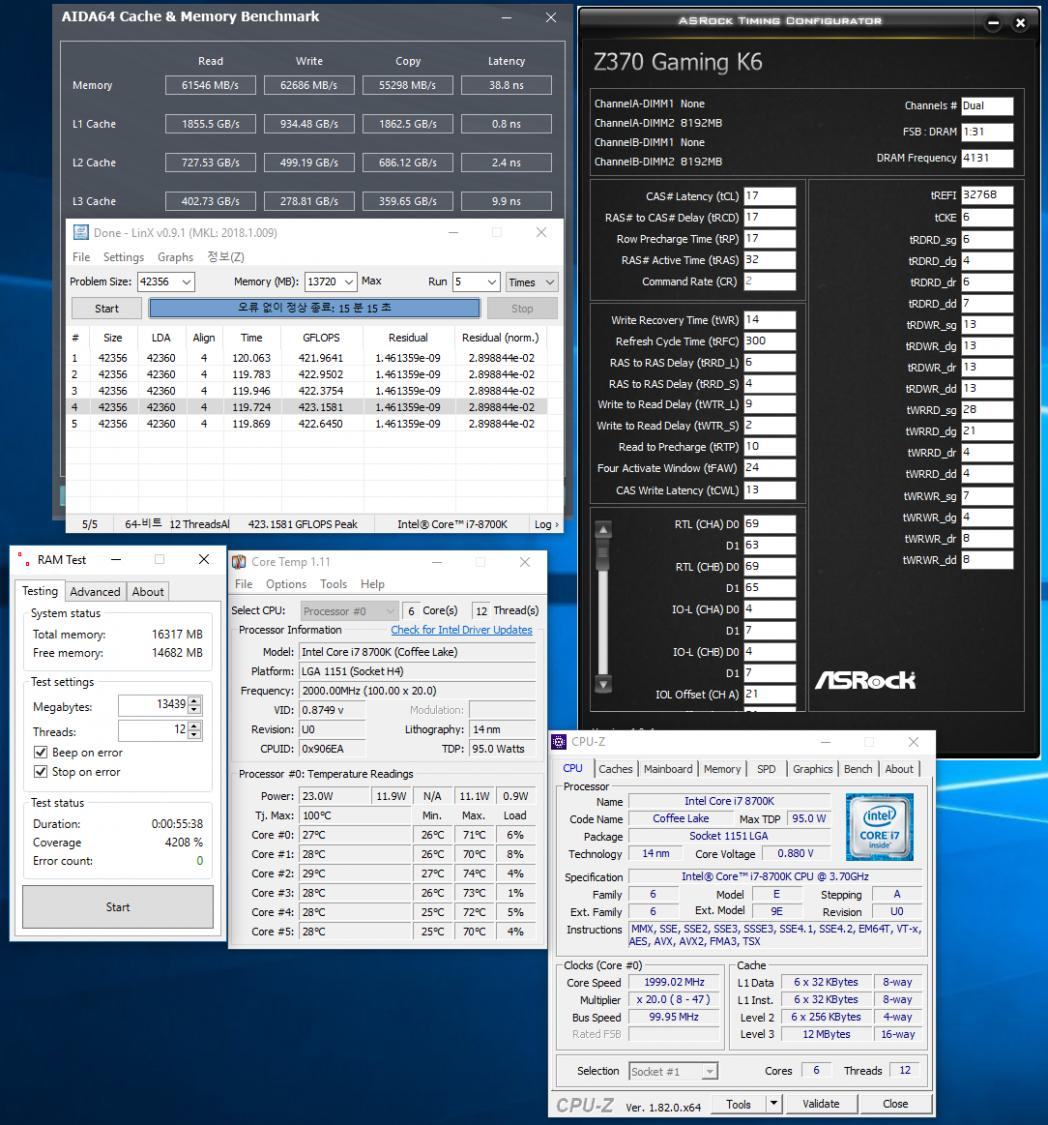1048x1125 pixels.
Task: Open Times unit dropdown in LinX
Action: tap(532, 282)
